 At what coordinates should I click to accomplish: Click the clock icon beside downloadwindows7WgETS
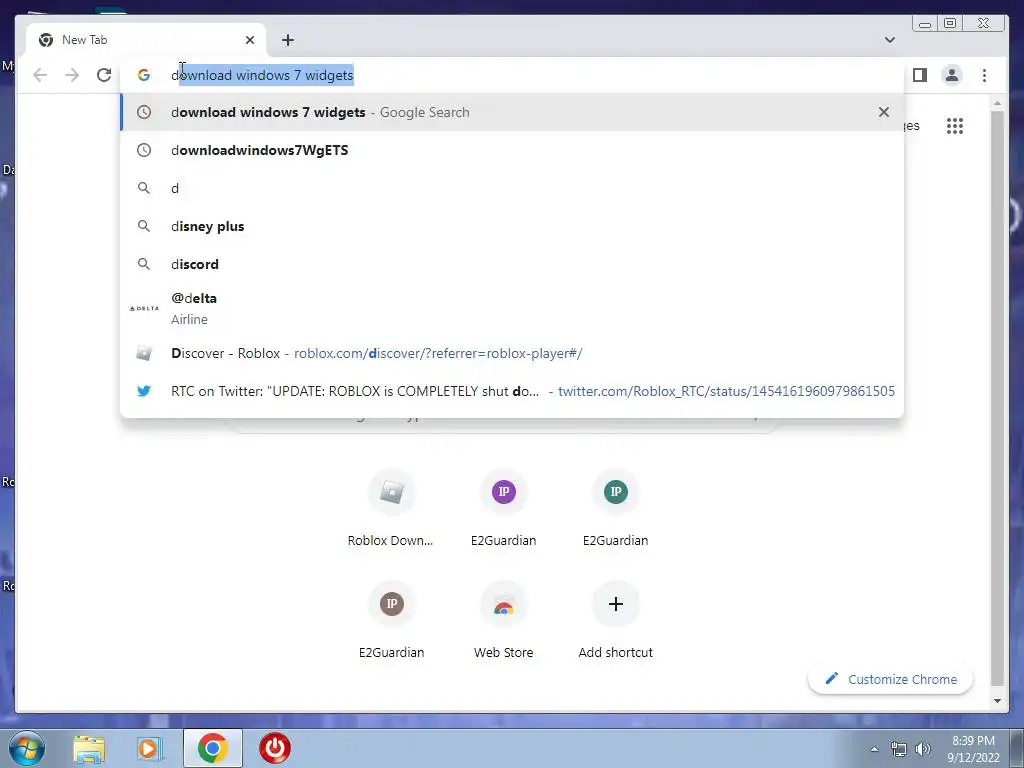point(144,150)
